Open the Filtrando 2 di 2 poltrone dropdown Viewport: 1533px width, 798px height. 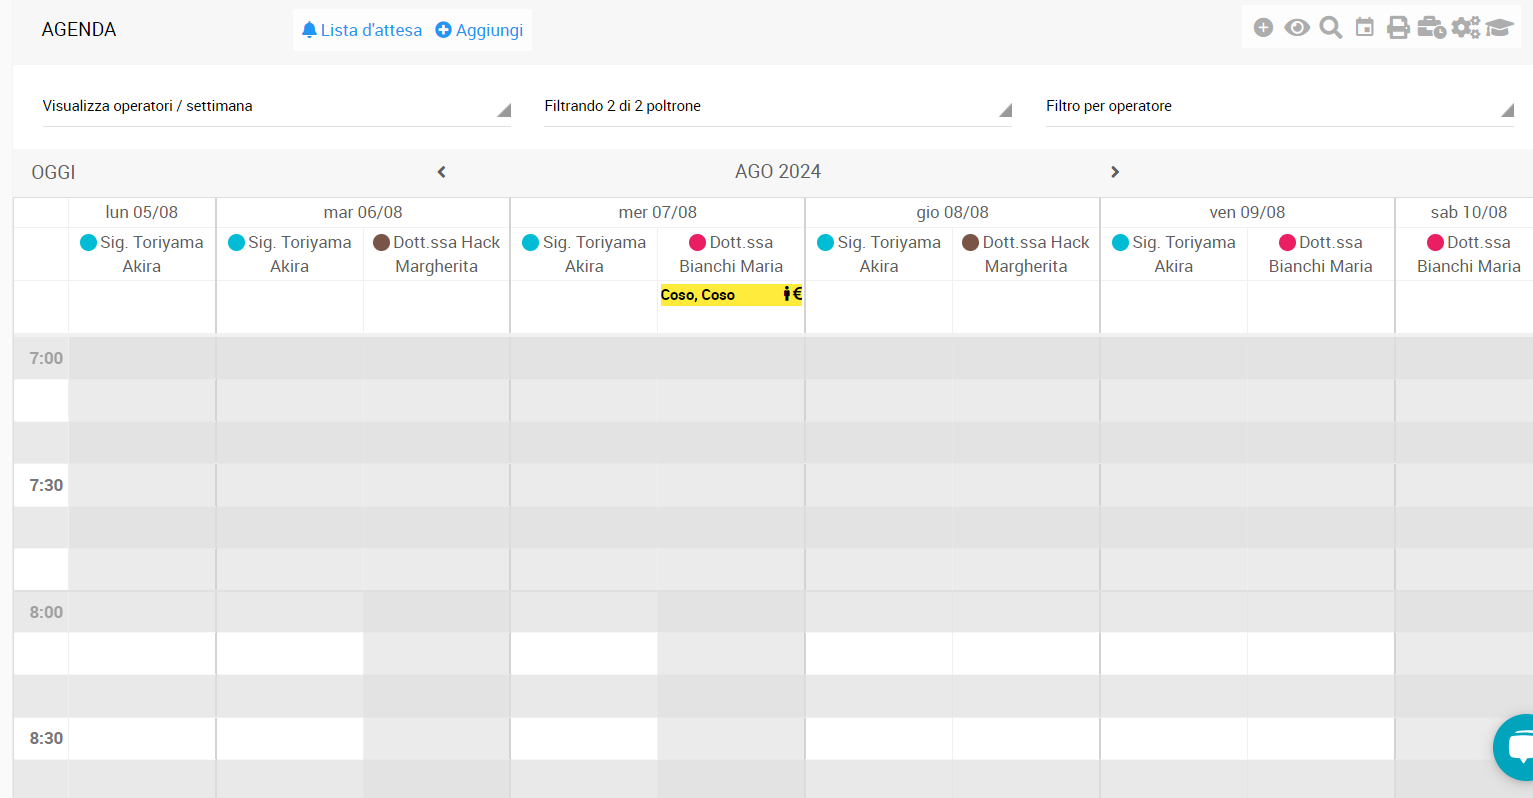click(x=778, y=106)
